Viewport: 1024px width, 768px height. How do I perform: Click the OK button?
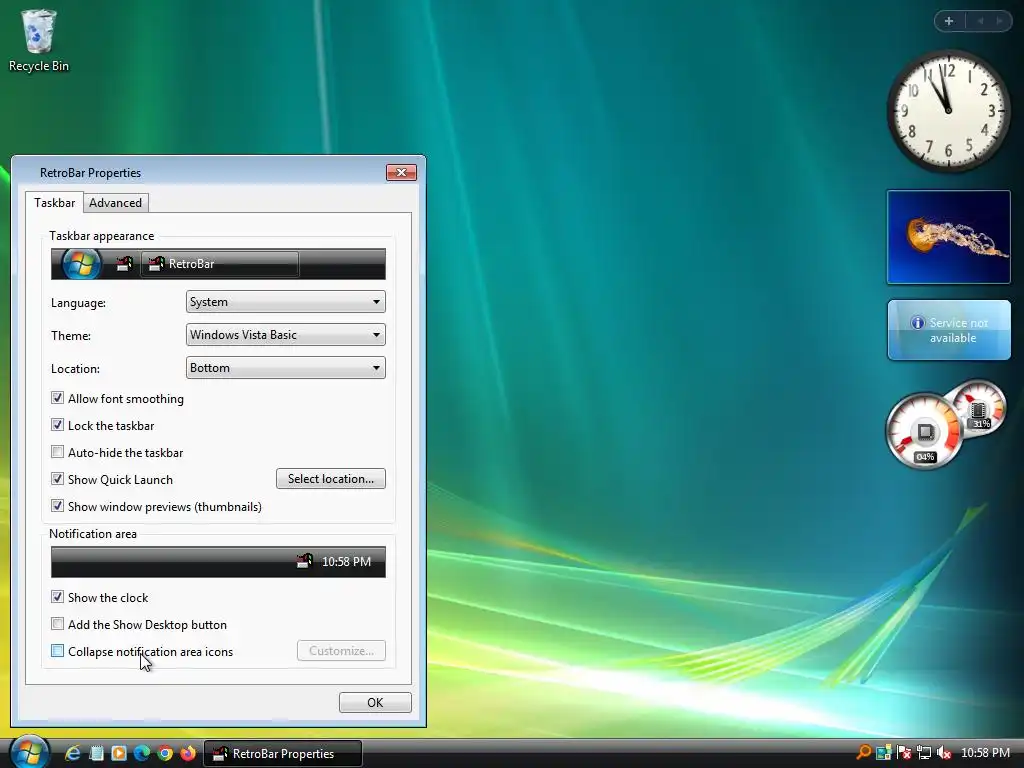point(375,703)
